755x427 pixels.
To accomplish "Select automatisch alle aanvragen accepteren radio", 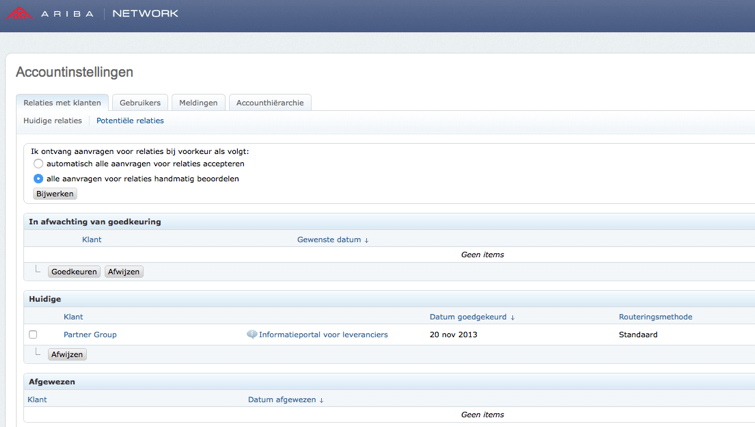I will [x=39, y=164].
